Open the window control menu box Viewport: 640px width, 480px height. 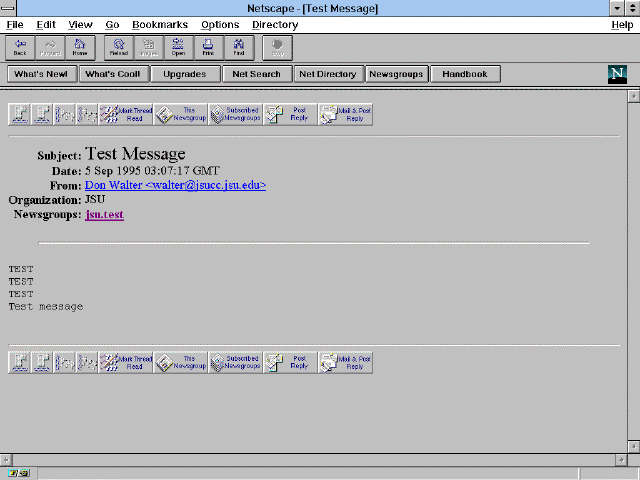(8, 8)
